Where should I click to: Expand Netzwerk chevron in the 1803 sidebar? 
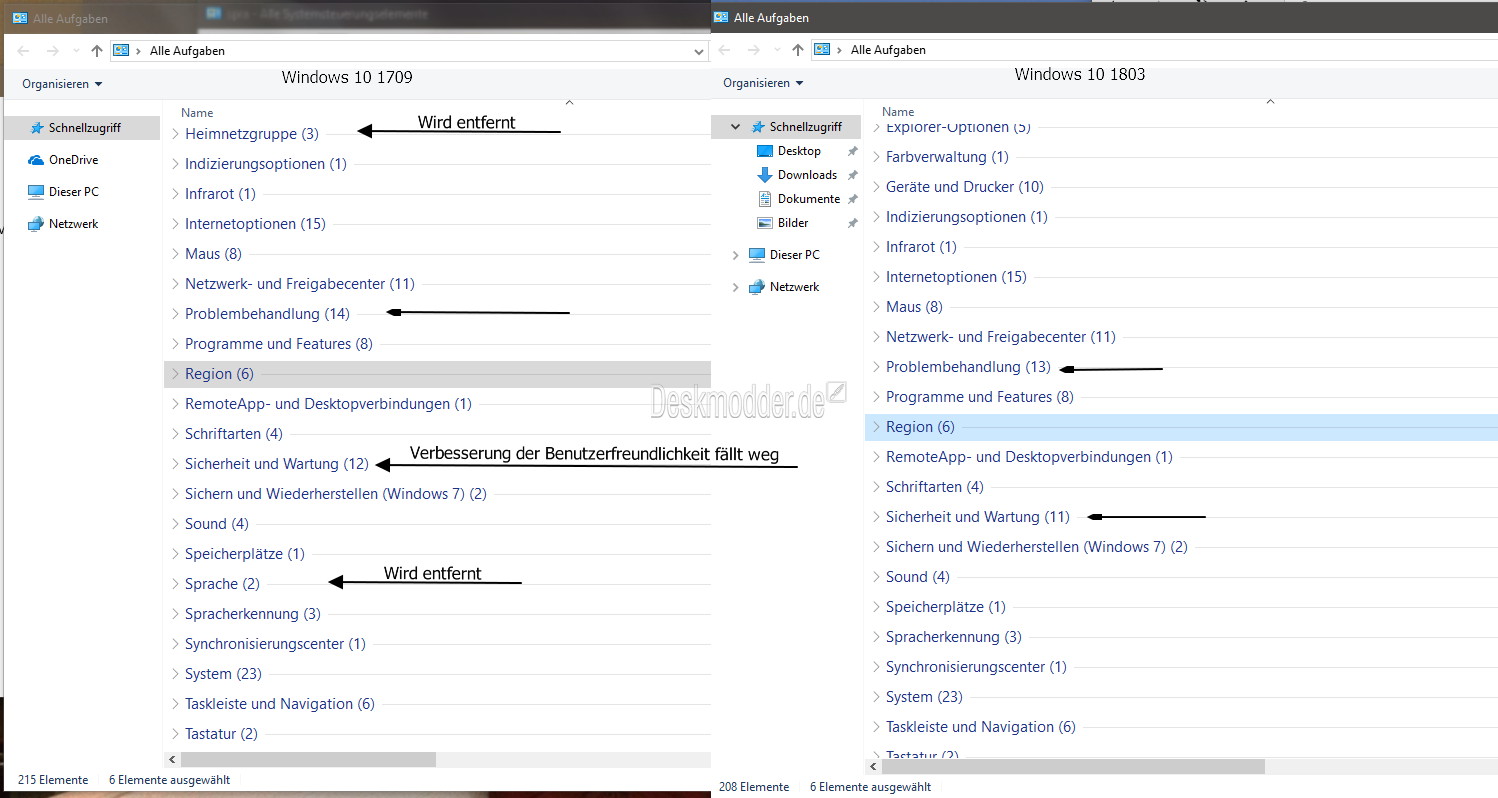click(x=736, y=287)
